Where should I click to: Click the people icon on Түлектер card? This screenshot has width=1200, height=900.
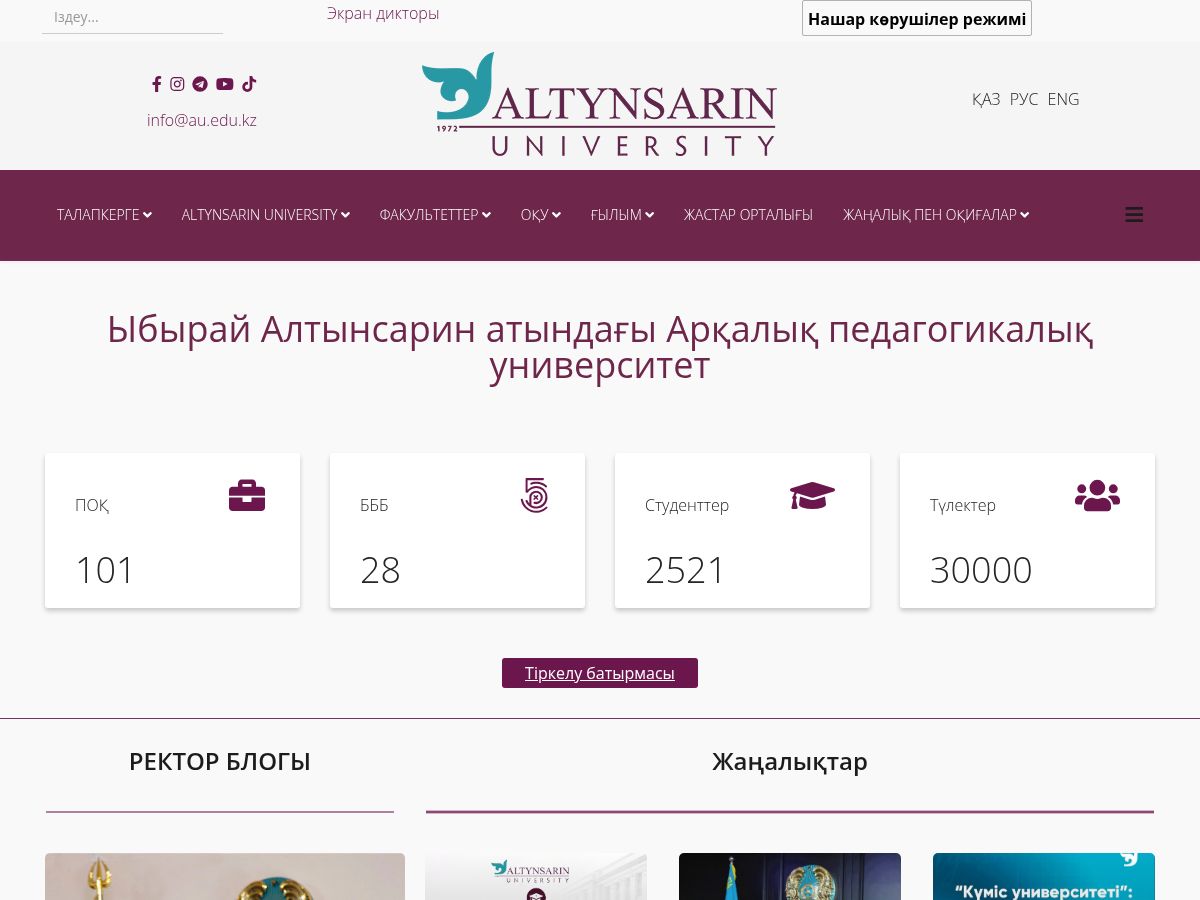point(1097,496)
